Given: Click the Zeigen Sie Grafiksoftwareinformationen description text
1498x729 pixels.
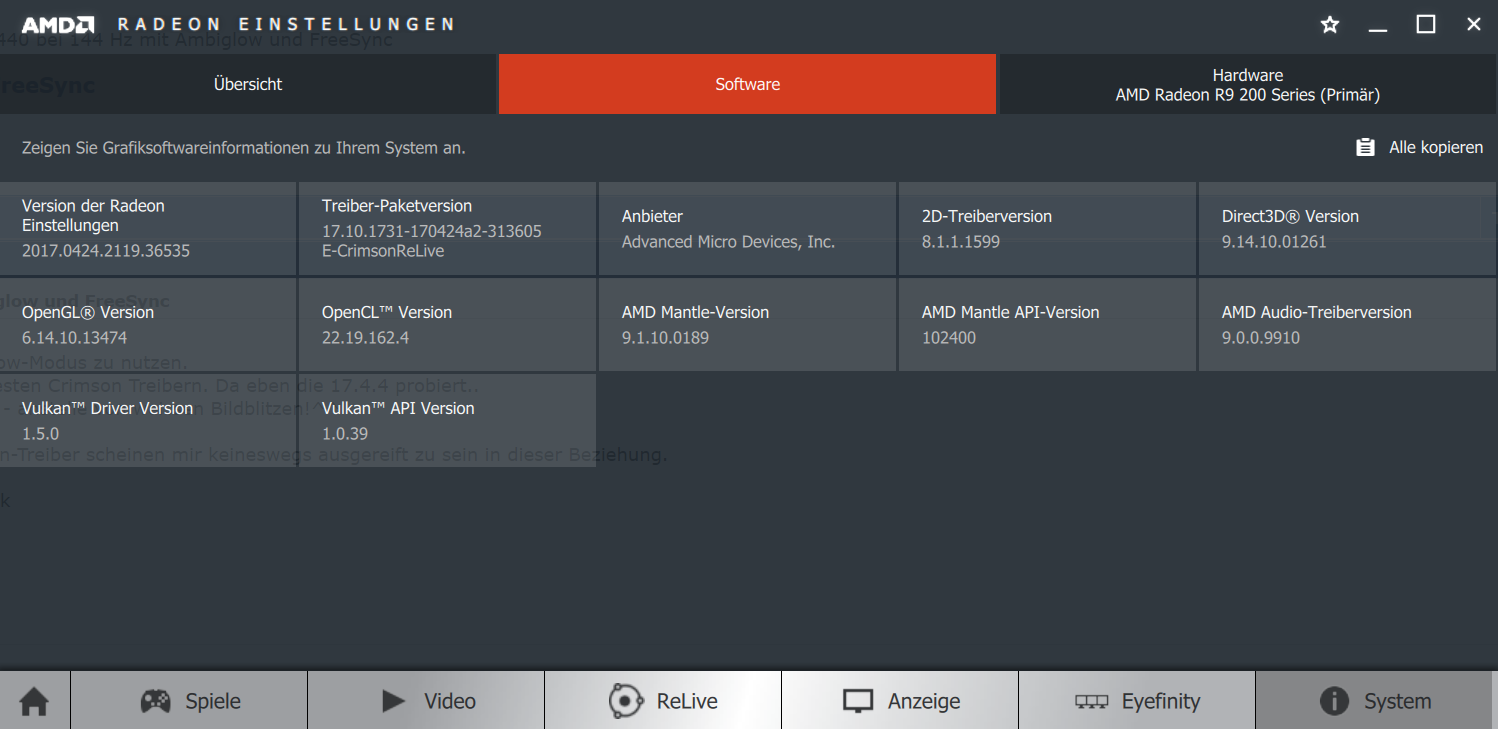Looking at the screenshot, I should [244, 148].
